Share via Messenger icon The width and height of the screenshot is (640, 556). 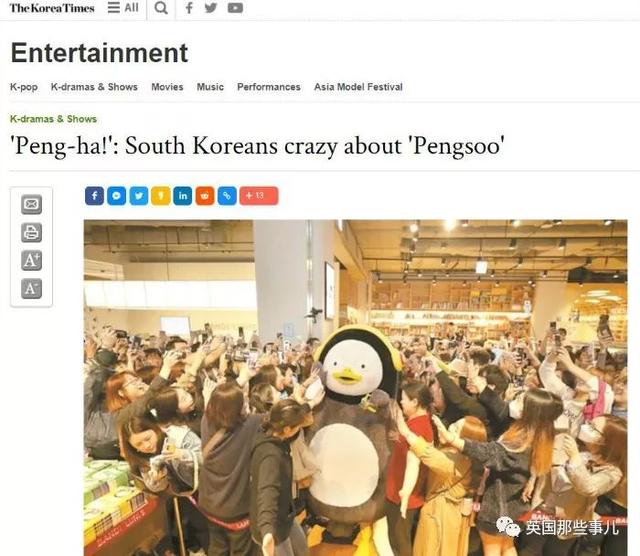pos(116,196)
